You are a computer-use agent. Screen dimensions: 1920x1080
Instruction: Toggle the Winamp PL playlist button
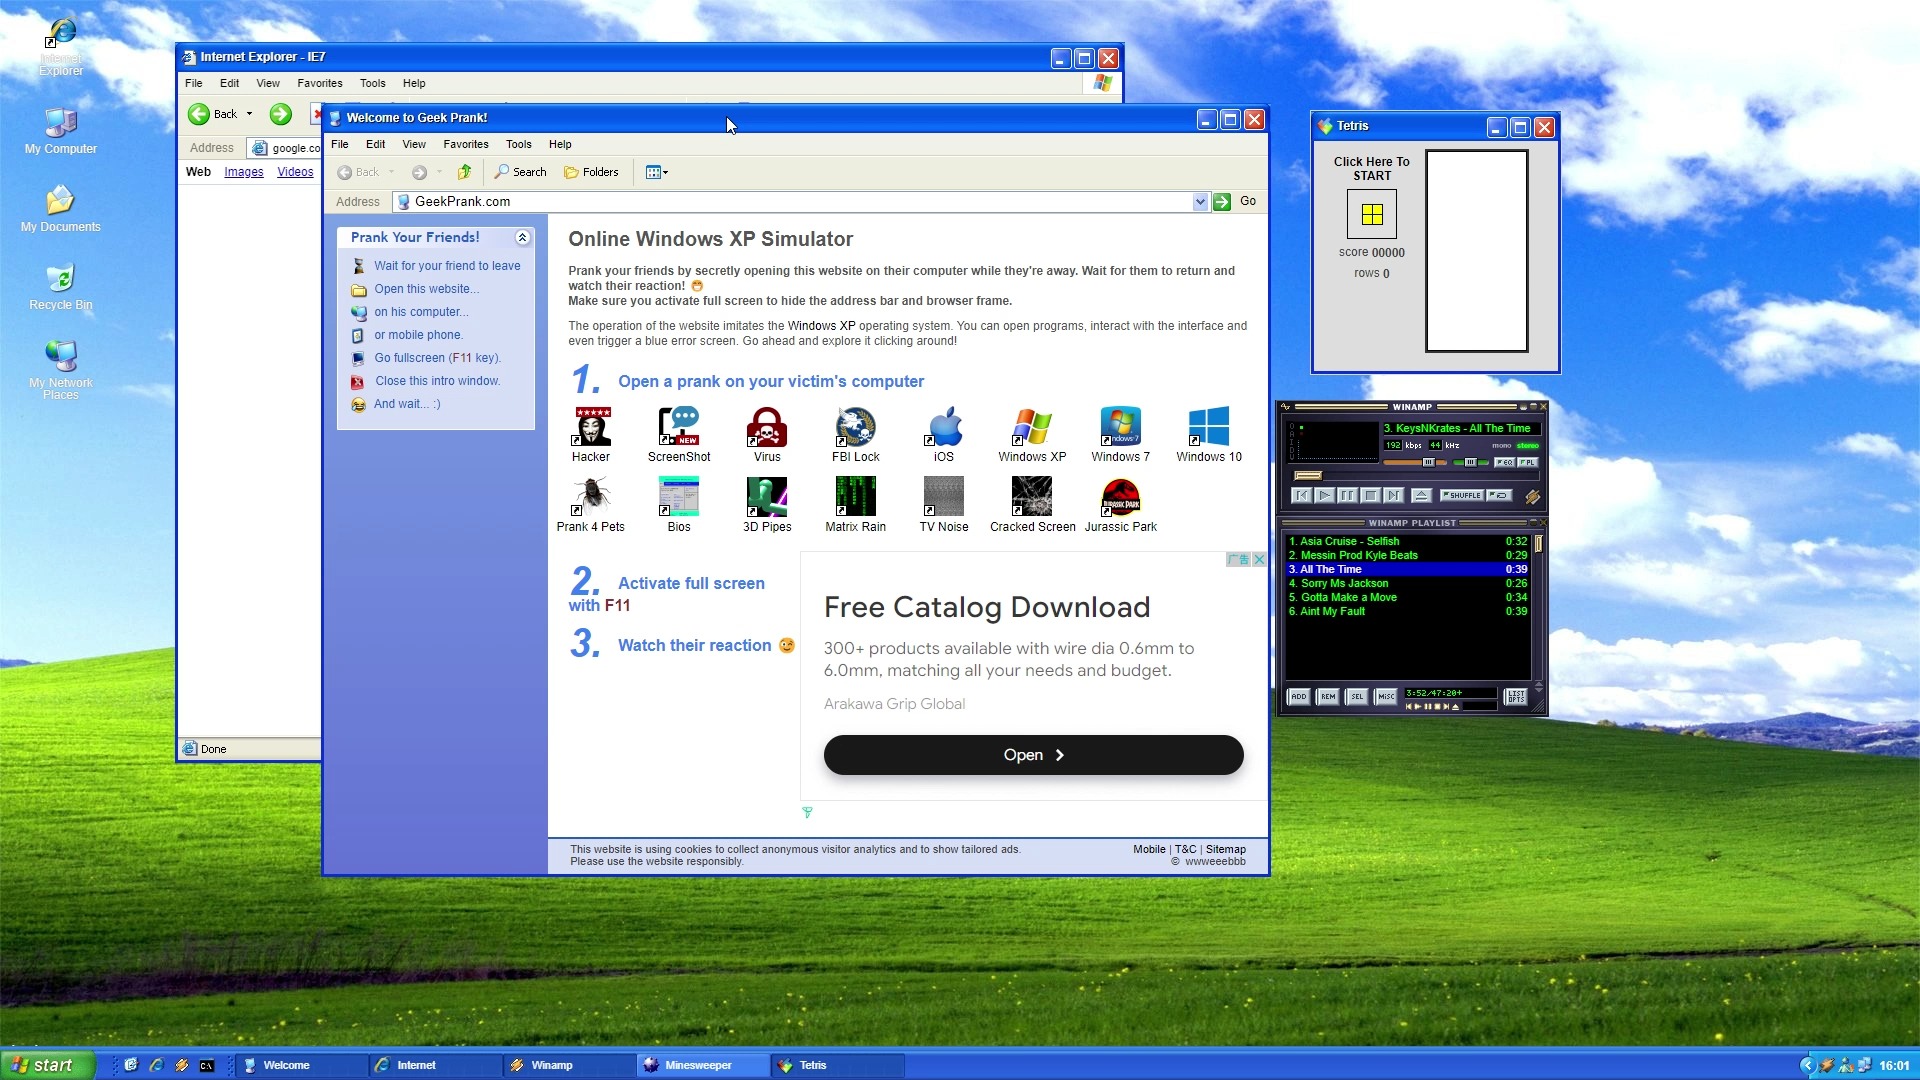point(1527,462)
